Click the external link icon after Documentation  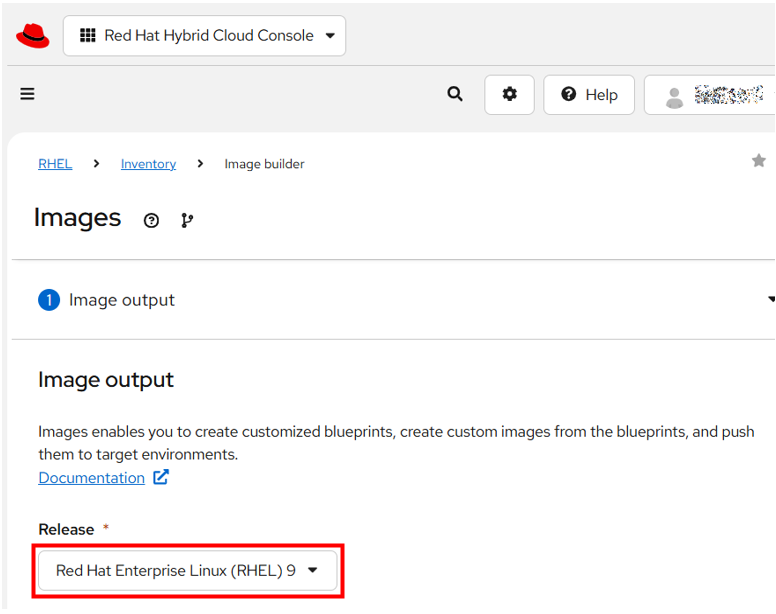click(x=161, y=477)
